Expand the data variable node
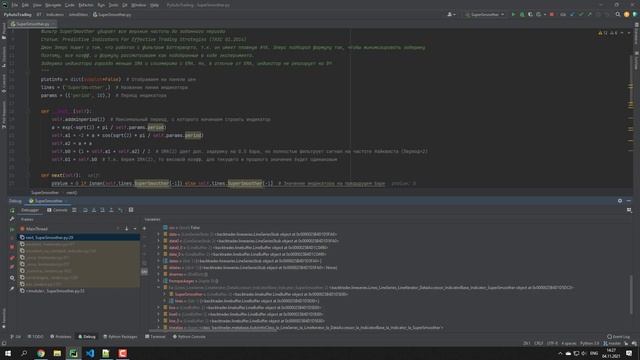The height and width of the screenshot is (360, 640). click(159, 234)
